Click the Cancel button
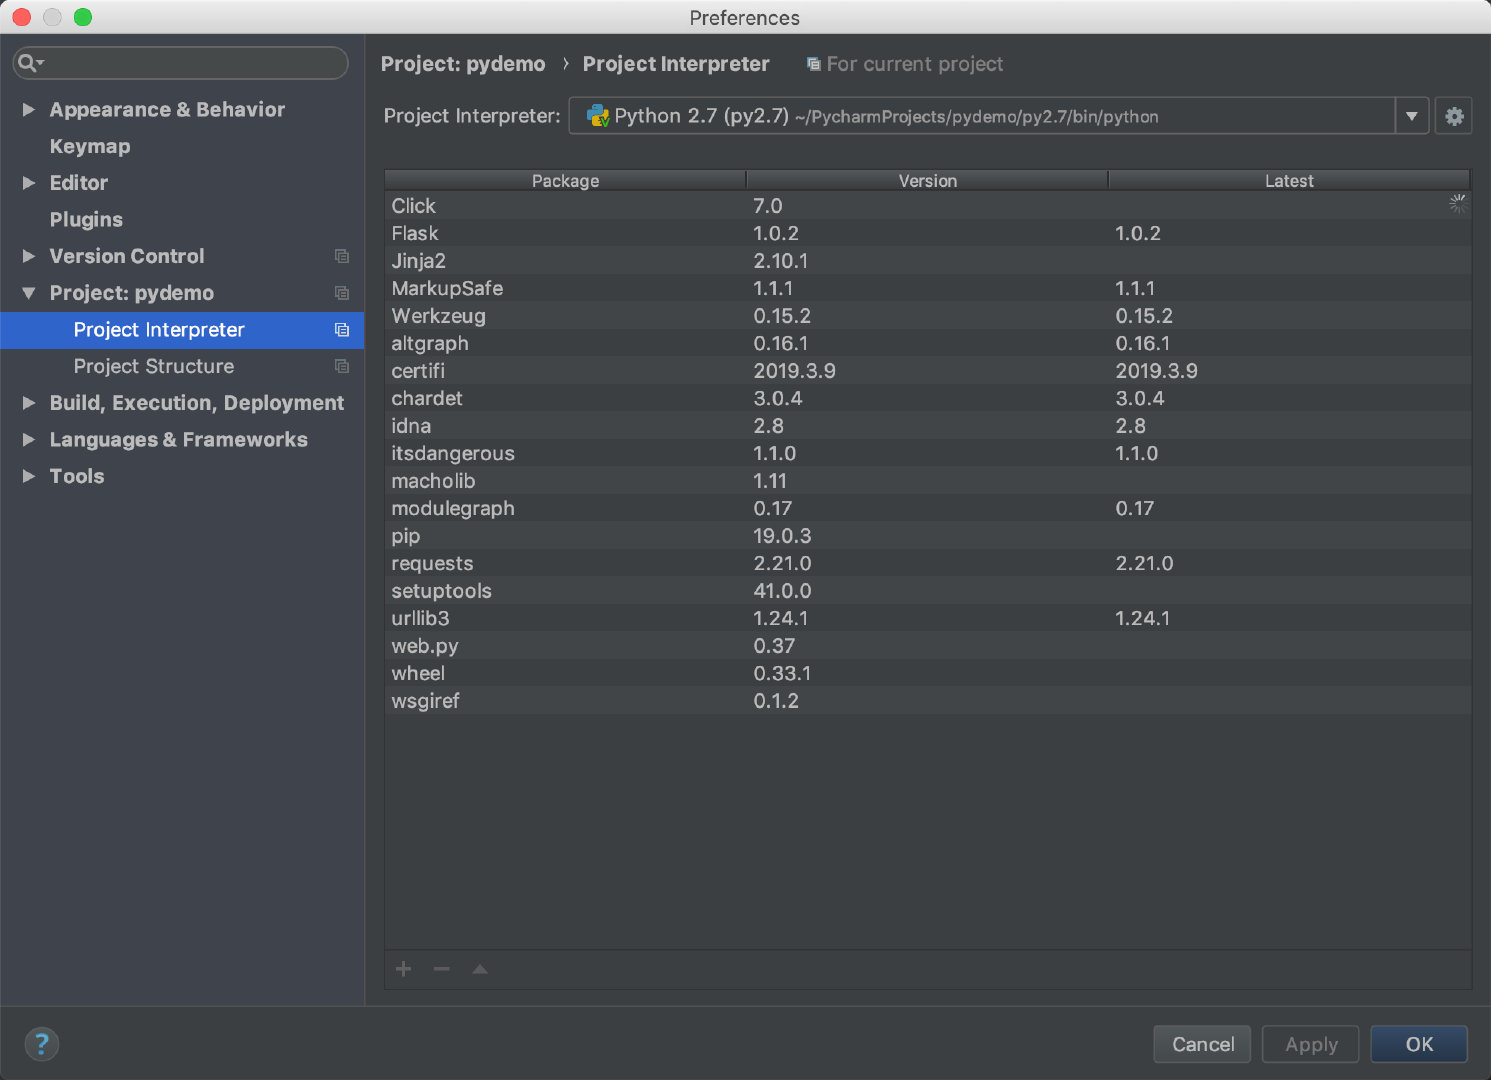 tap(1202, 1044)
